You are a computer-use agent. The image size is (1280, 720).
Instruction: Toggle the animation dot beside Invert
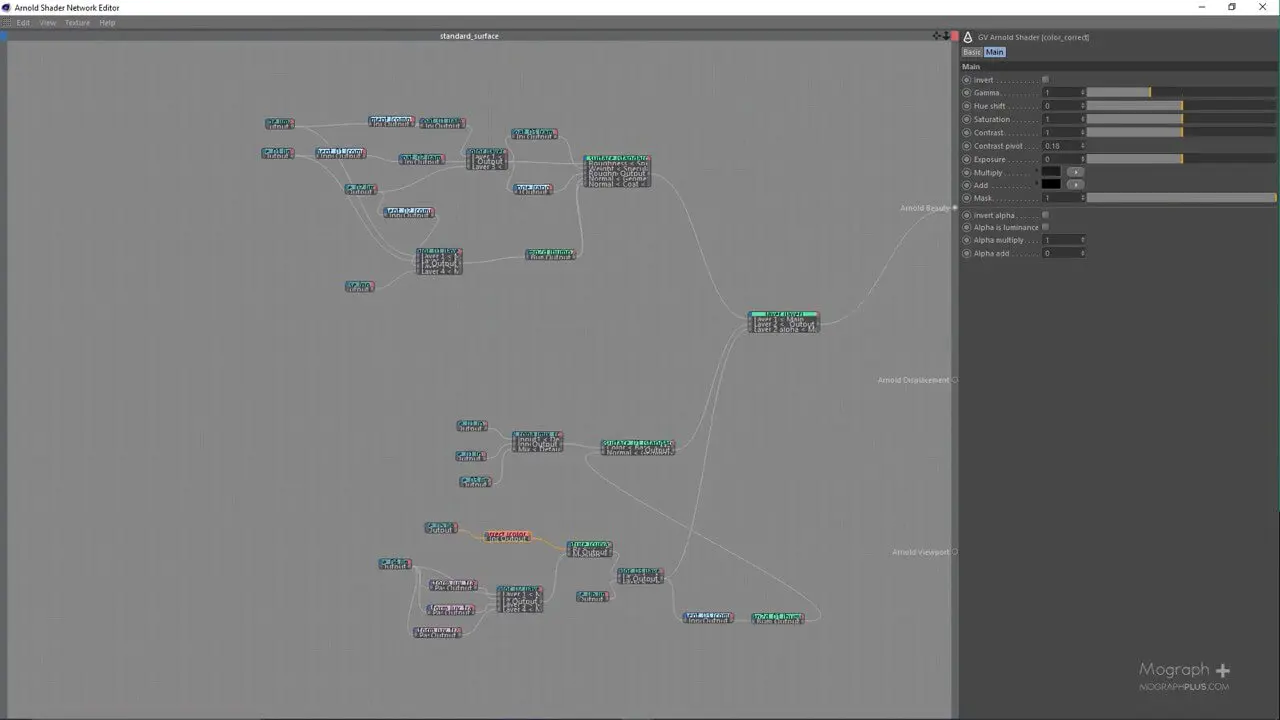[x=967, y=80]
